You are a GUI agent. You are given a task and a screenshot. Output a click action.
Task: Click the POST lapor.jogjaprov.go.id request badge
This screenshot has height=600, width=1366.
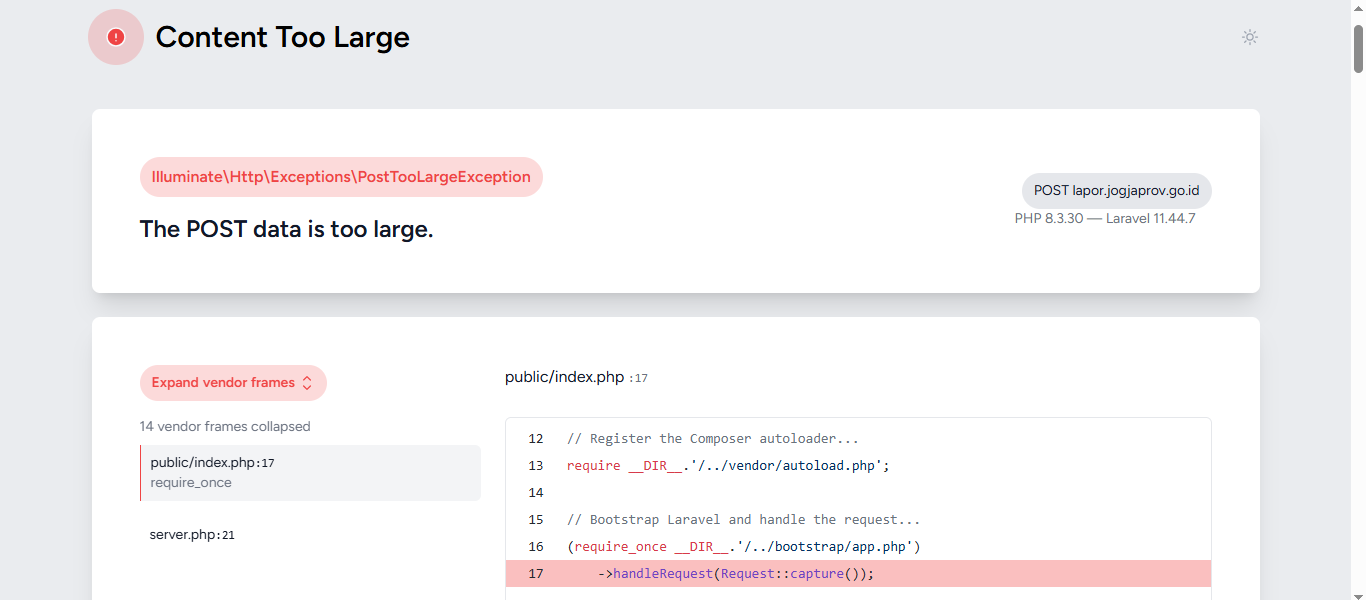[x=1116, y=191]
